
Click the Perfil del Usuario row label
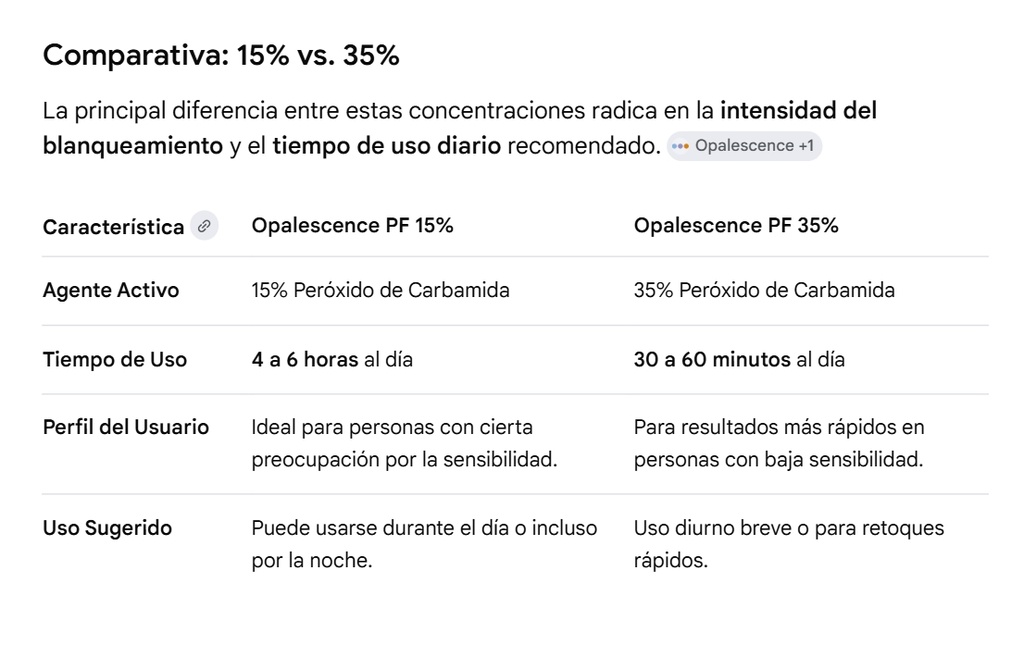pyautogui.click(x=126, y=427)
